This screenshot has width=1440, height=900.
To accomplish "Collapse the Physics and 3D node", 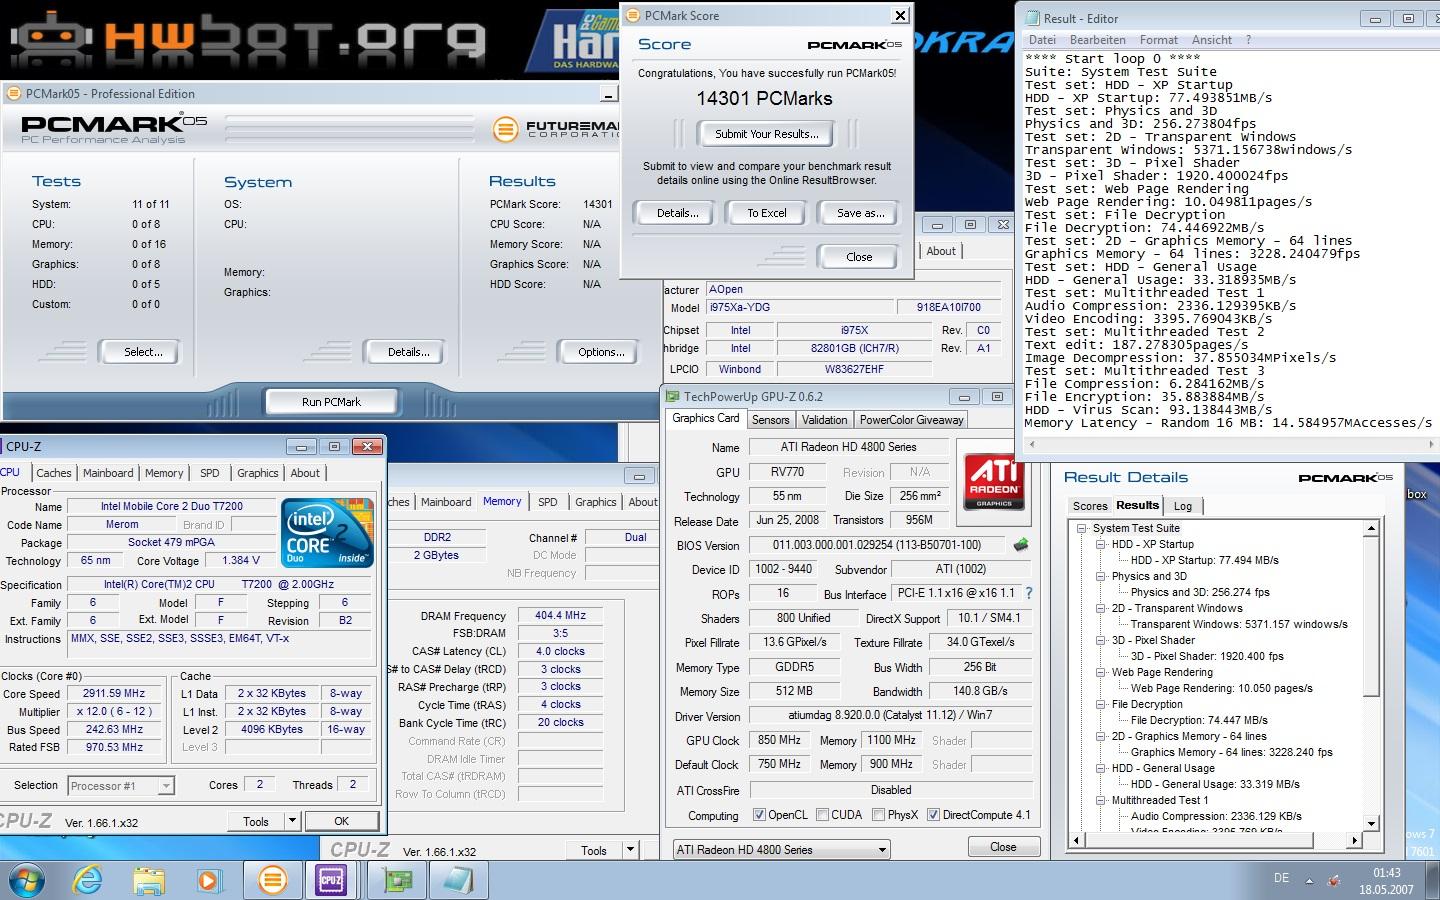I will [x=1100, y=576].
